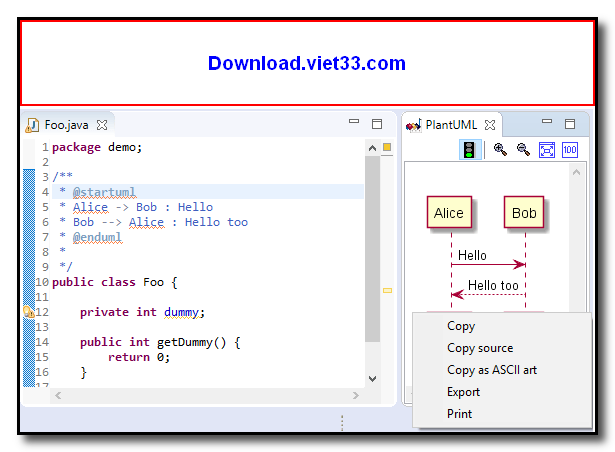Select the Foo.java editor tab

64,125
